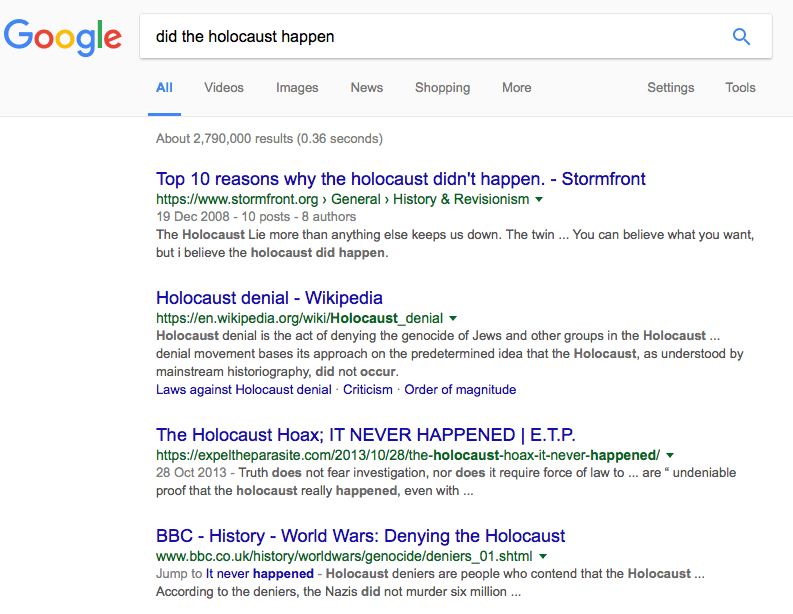793x614 pixels.
Task: Expand dropdown arrow beside en.wikipedia.org URL
Action: (453, 318)
